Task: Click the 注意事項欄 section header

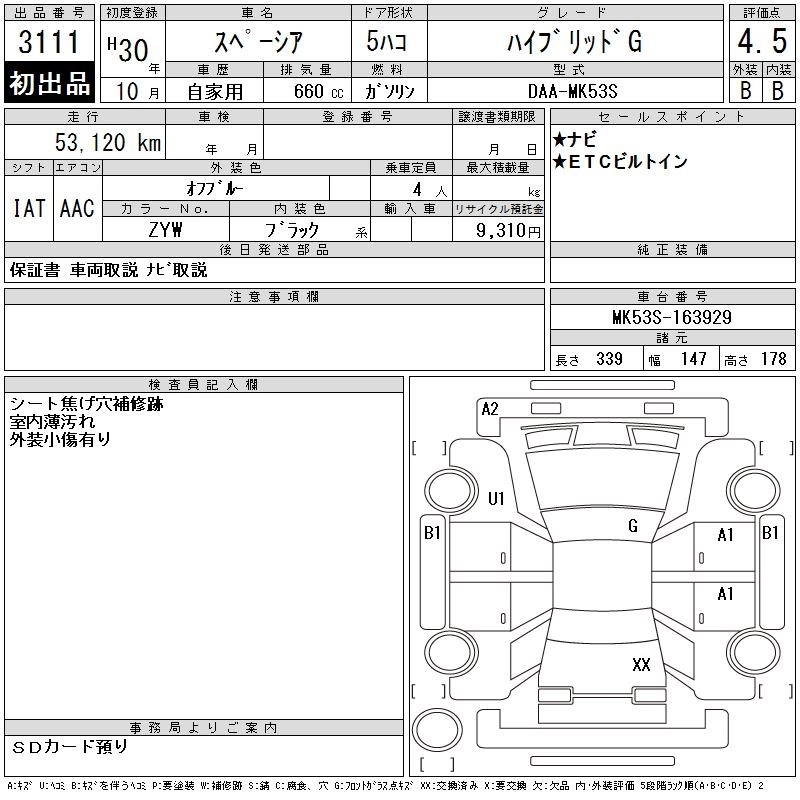Action: point(274,296)
